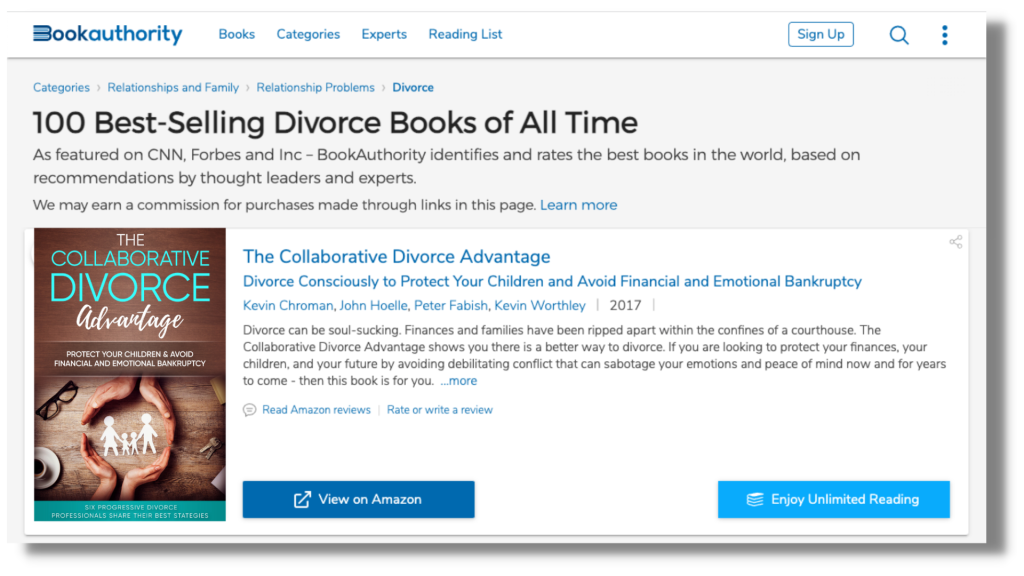
Task: Open the Learn more link
Action: [x=578, y=205]
